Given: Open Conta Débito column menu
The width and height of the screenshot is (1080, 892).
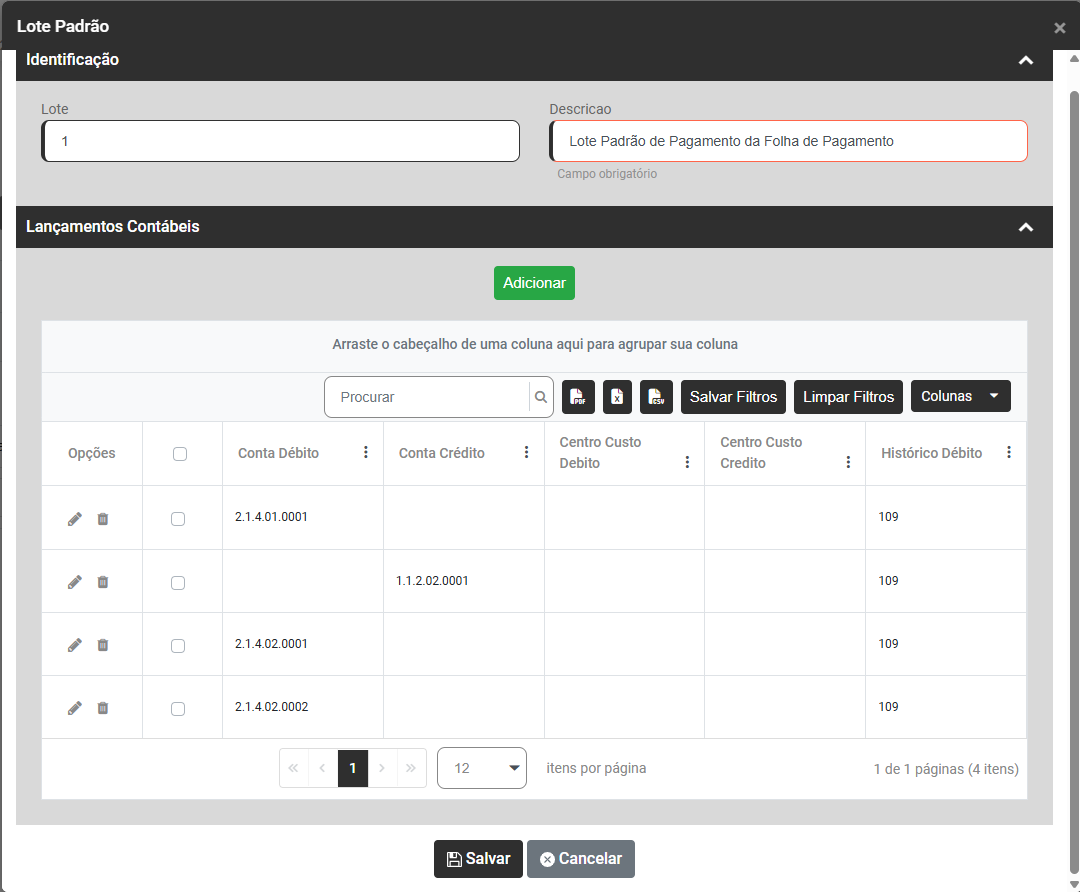Looking at the screenshot, I should (366, 452).
